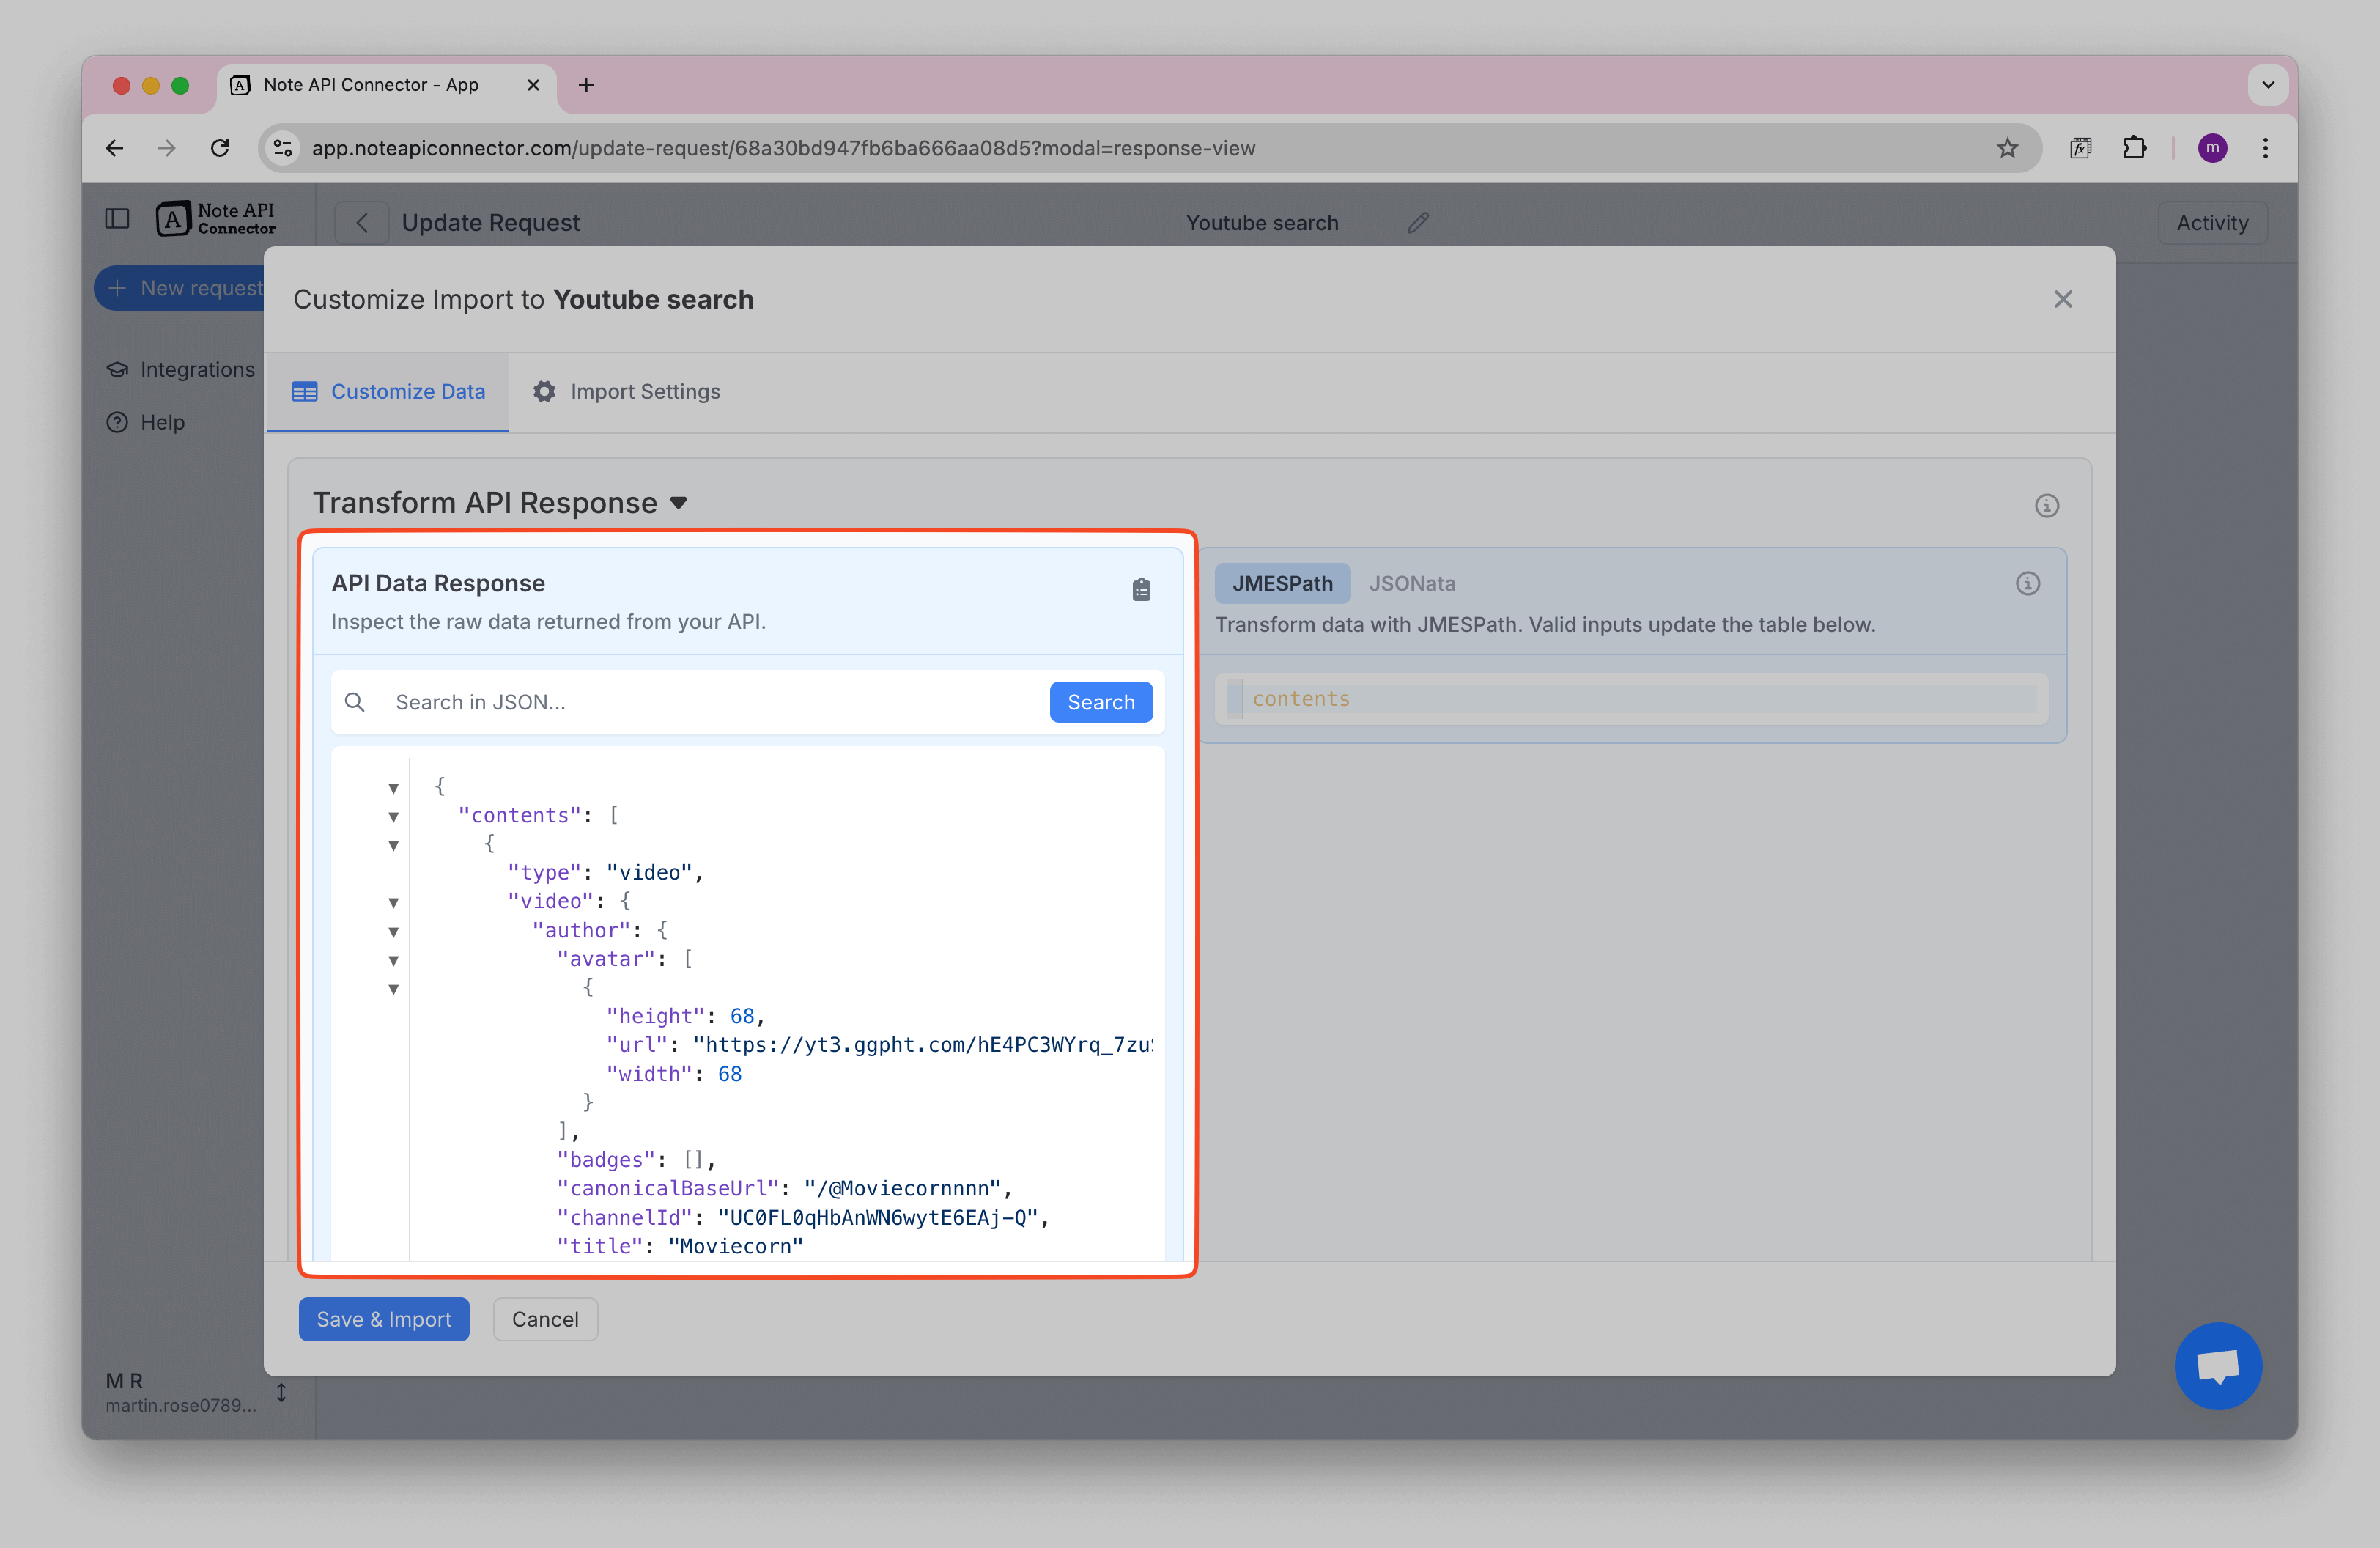Image resolution: width=2380 pixels, height=1548 pixels.
Task: Select JMESPath transform mode
Action: pyautogui.click(x=1282, y=583)
